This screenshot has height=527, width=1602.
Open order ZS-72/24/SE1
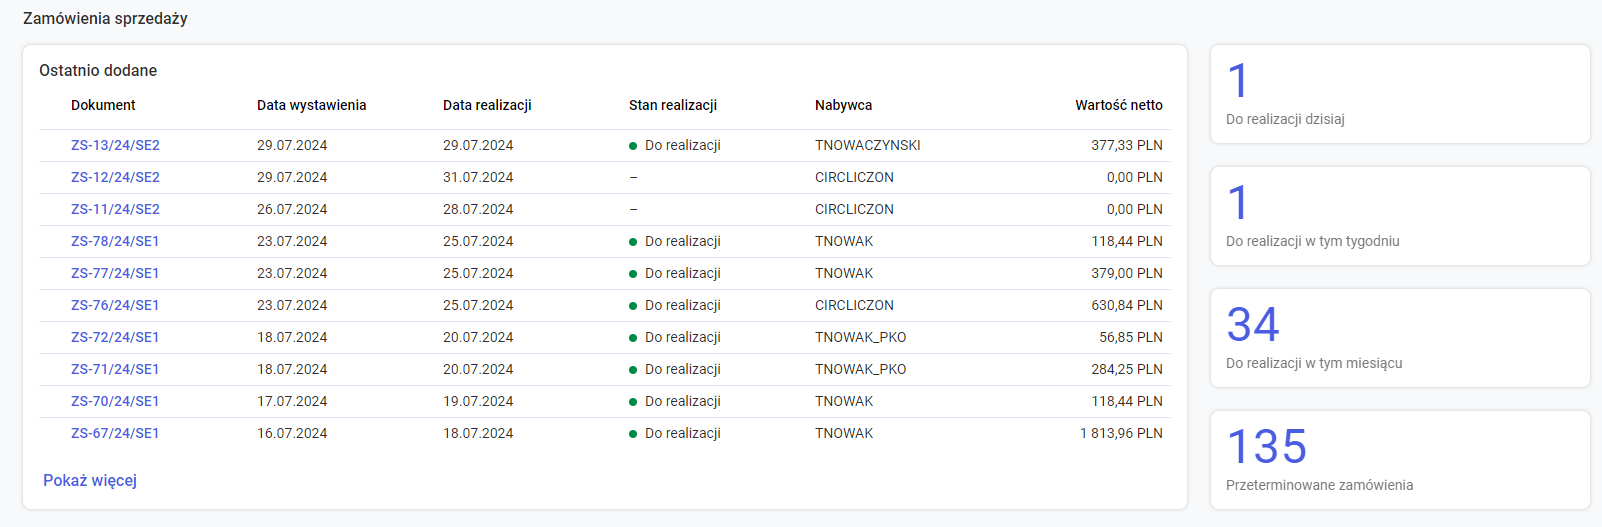click(115, 337)
